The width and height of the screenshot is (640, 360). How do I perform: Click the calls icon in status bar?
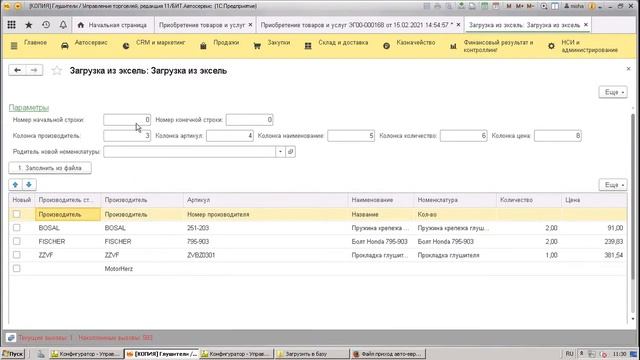[11, 338]
